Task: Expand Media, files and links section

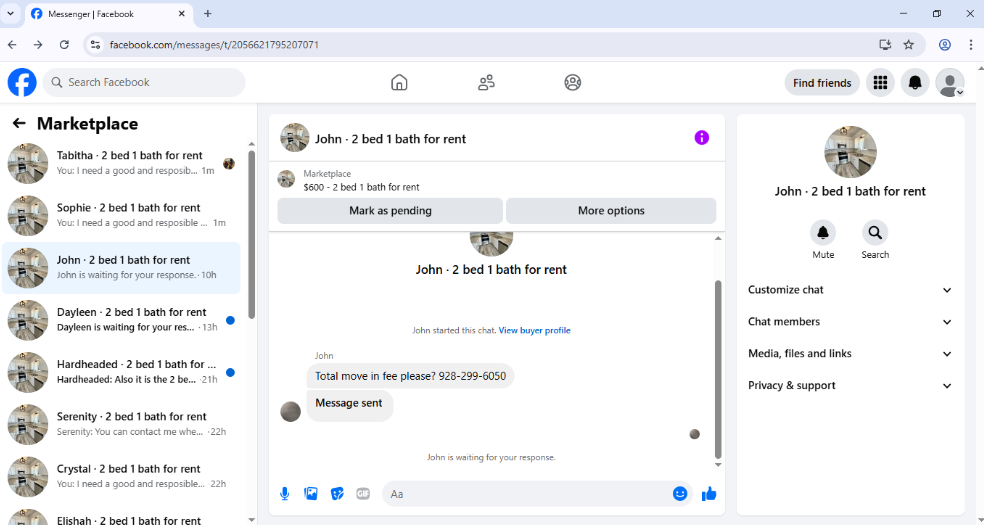Action: click(850, 354)
